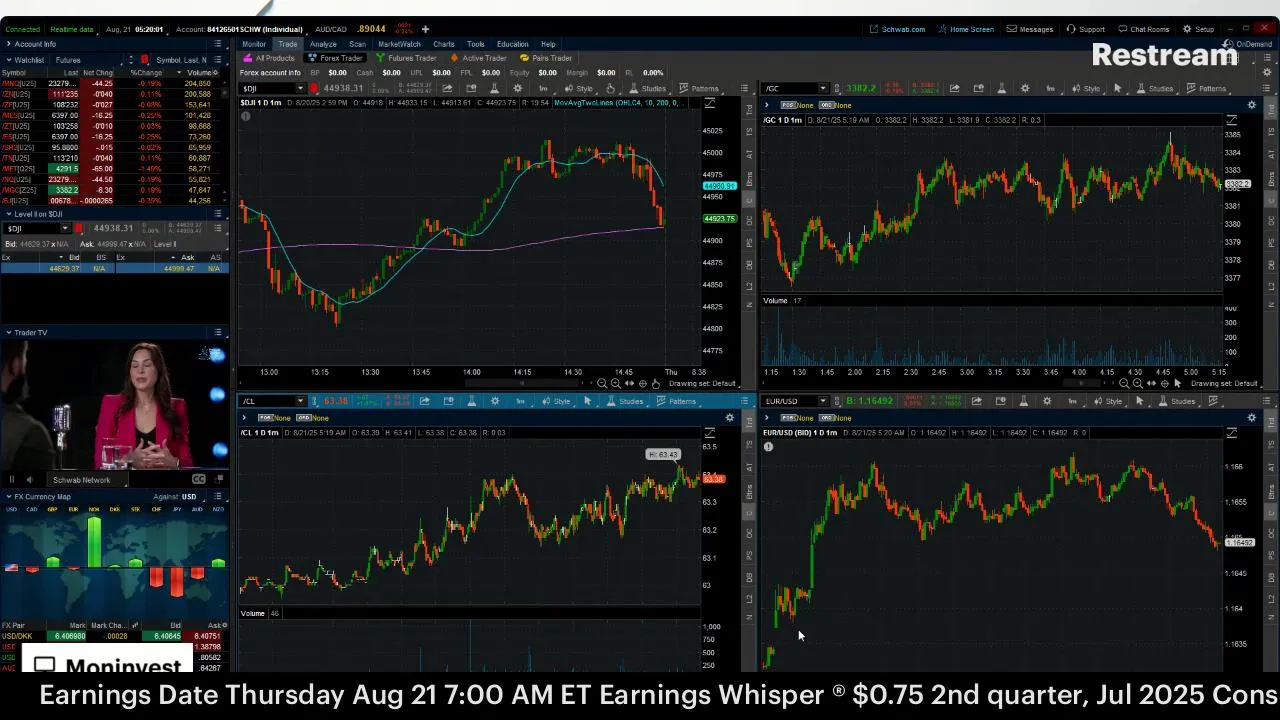The image size is (1280, 720).
Task: Open Style menu on $DJI chart
Action: pos(580,88)
